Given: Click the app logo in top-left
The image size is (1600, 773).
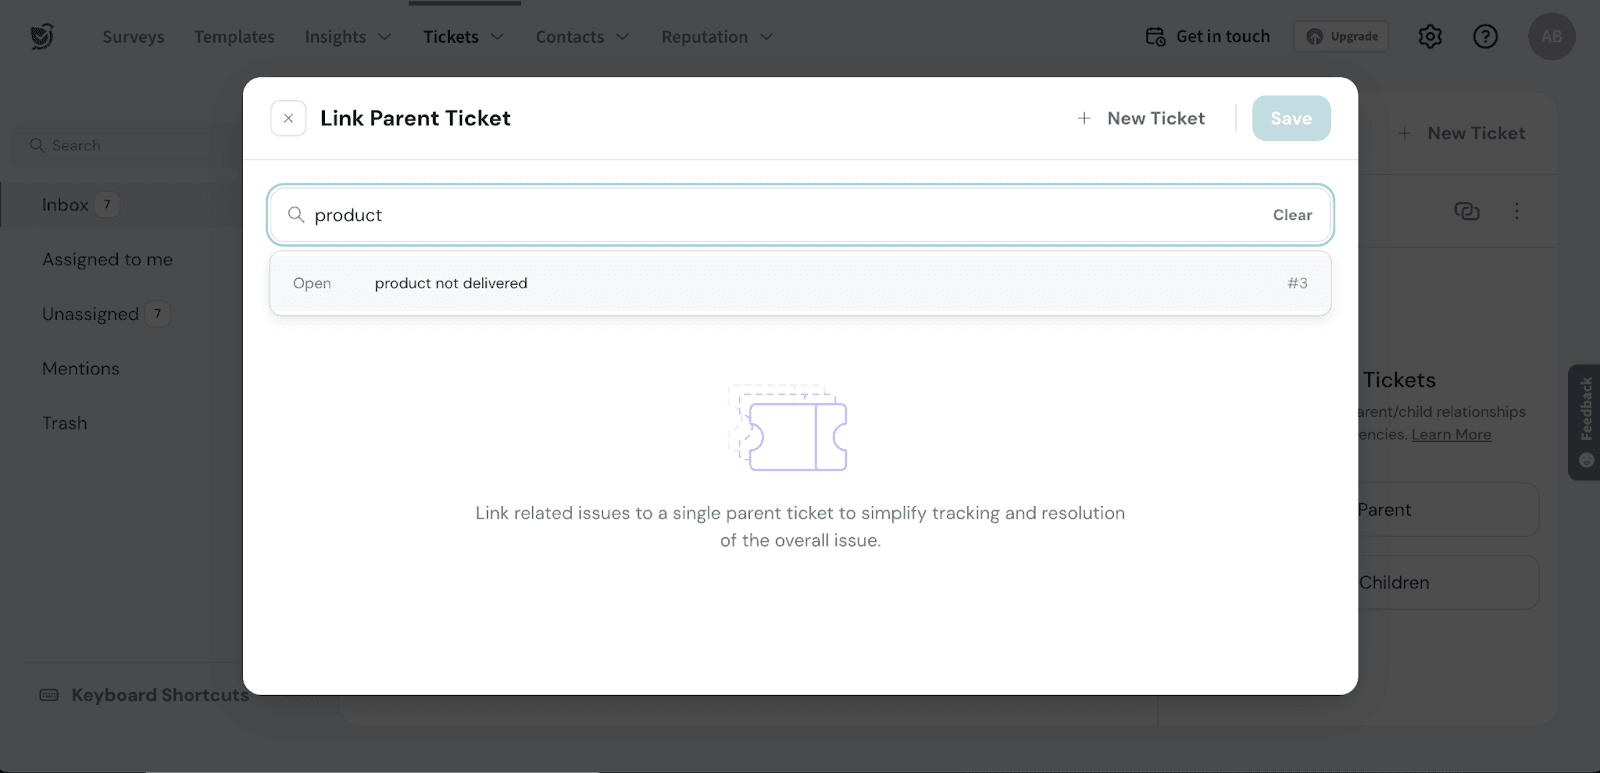Looking at the screenshot, I should click(42, 37).
